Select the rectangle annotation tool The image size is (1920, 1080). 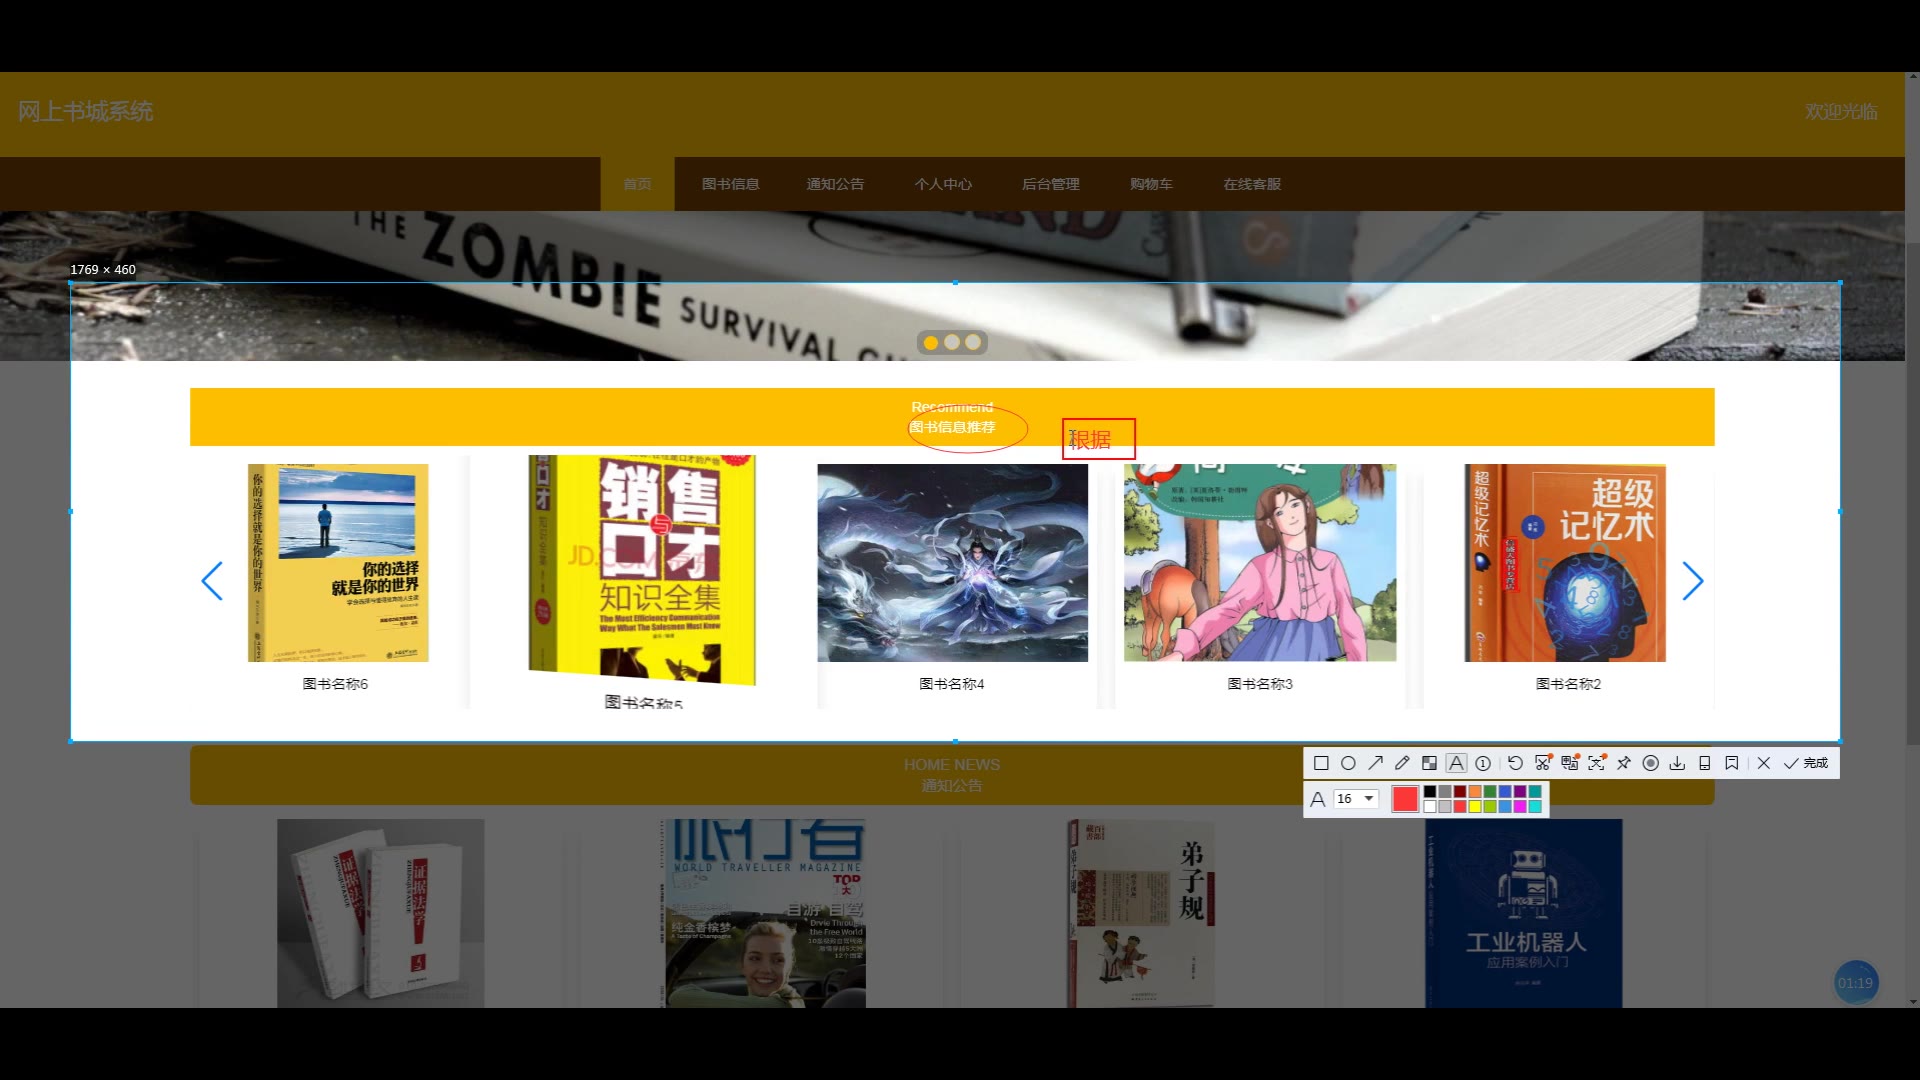pyautogui.click(x=1321, y=763)
